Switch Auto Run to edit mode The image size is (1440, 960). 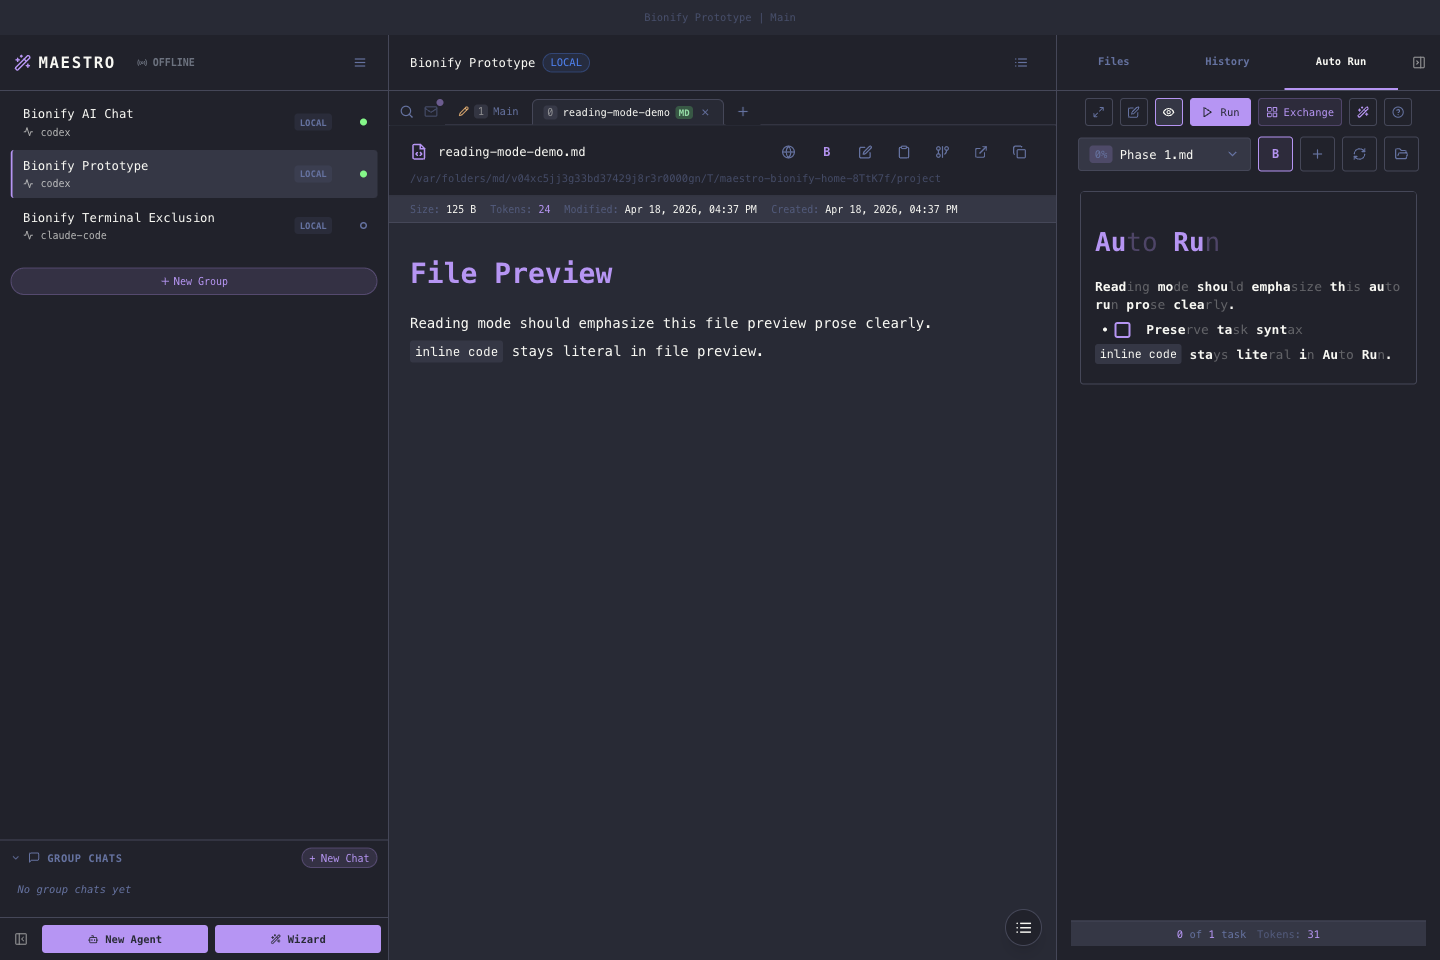[x=1134, y=112]
